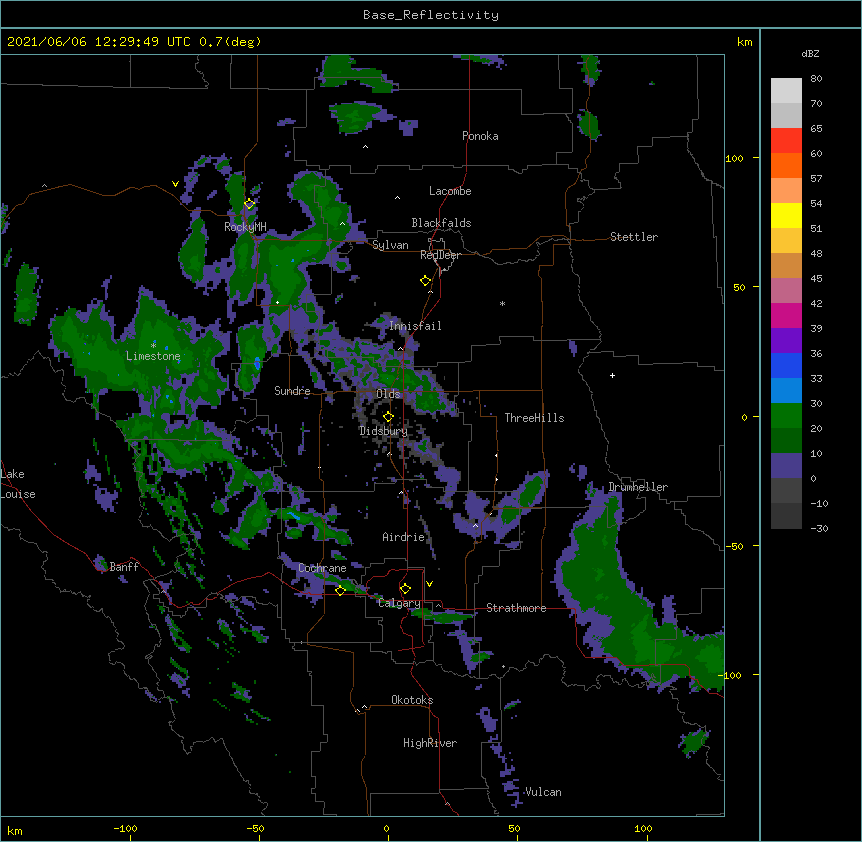Click the Calgary city label
862x842 pixels.
[x=399, y=603]
